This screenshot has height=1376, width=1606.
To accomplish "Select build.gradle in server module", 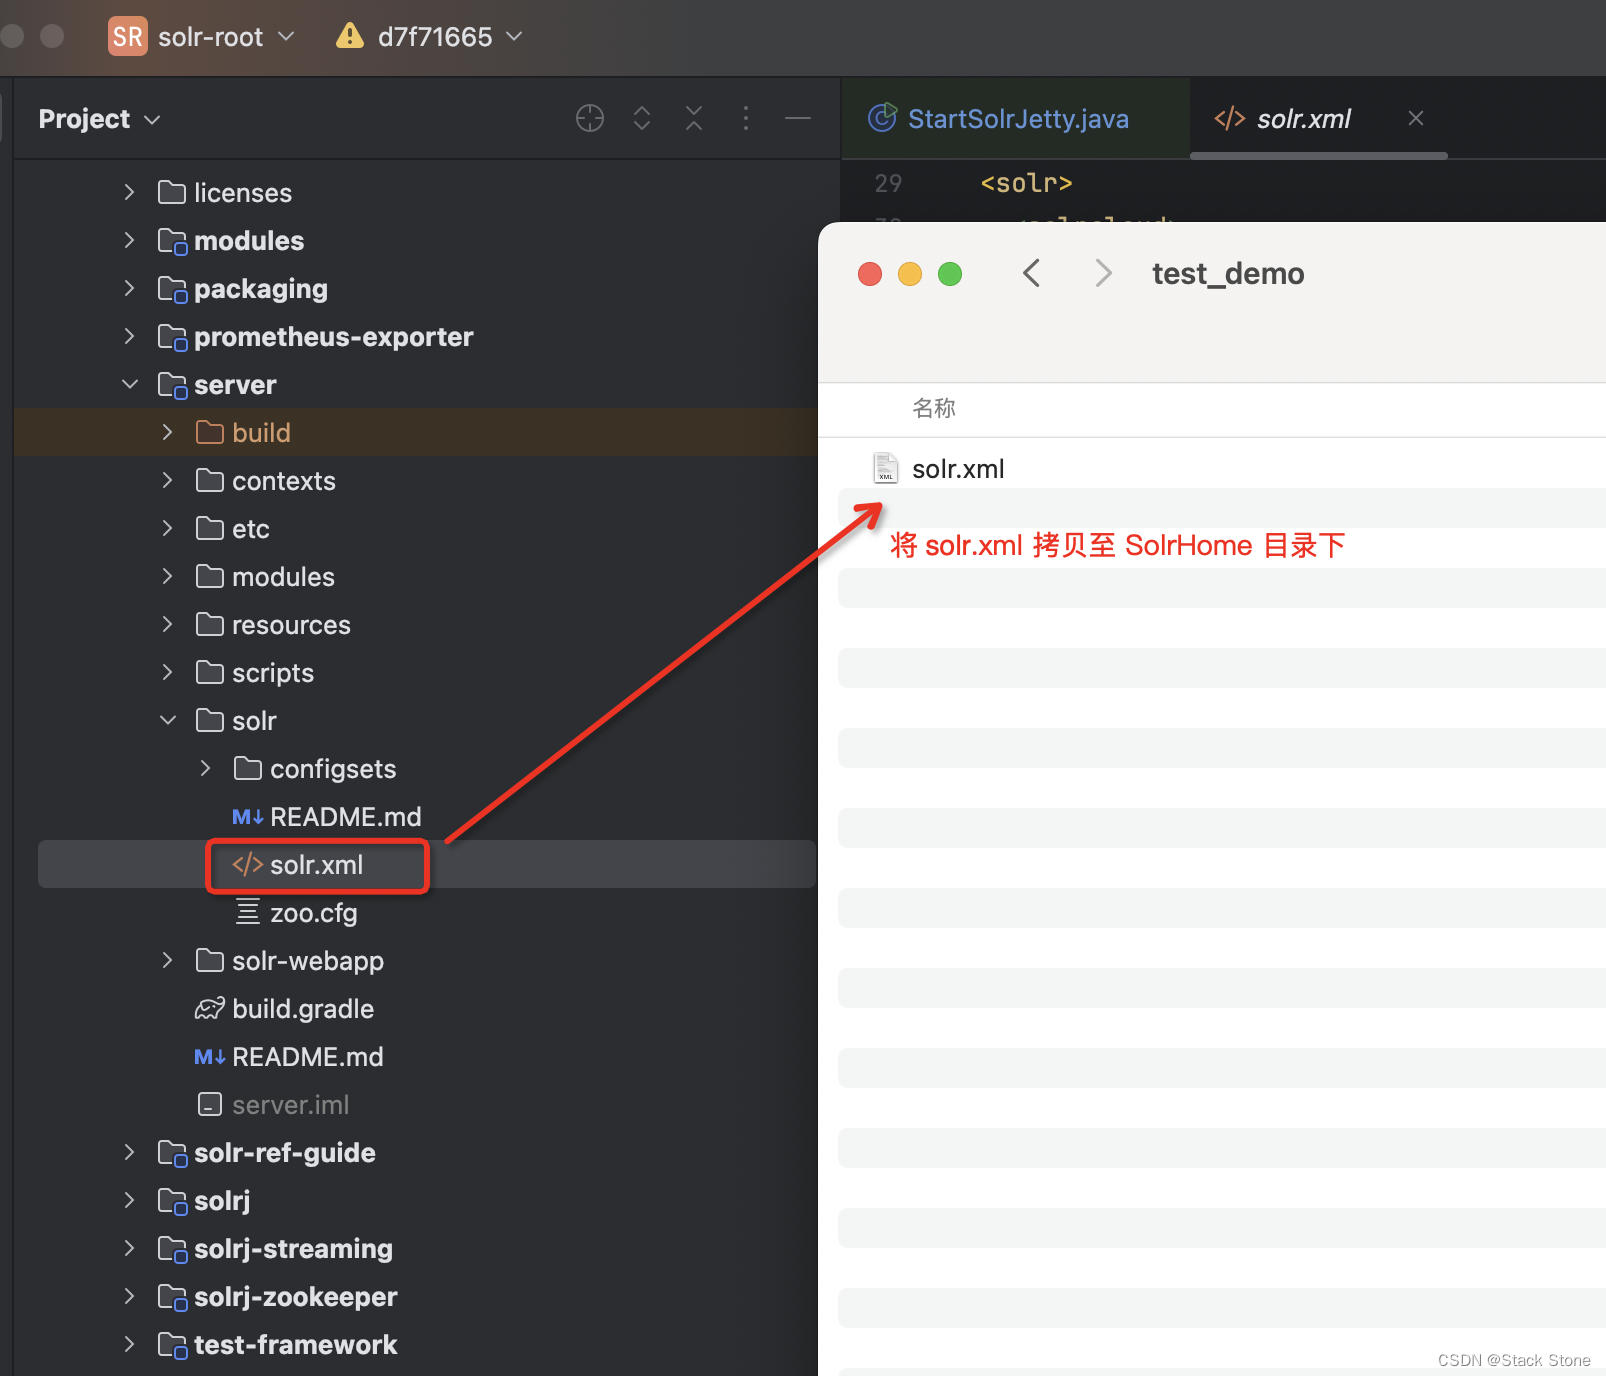I will [303, 1009].
